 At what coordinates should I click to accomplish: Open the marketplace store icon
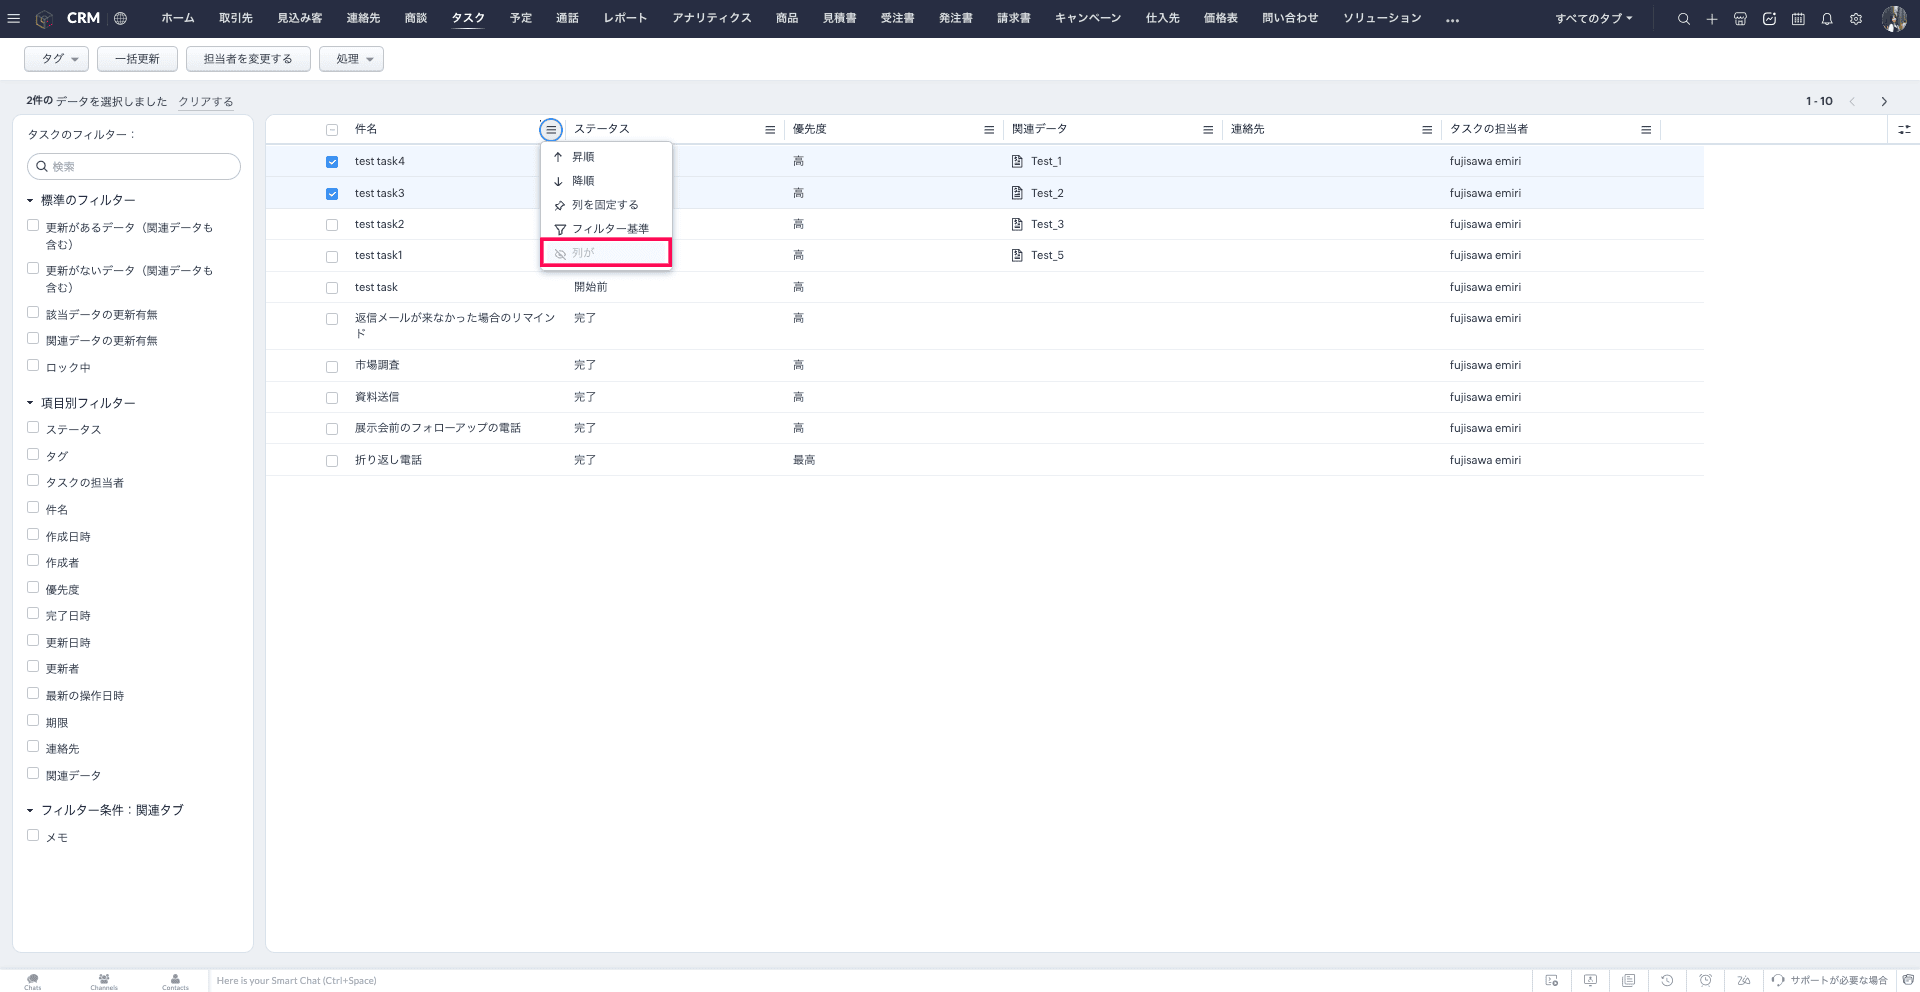click(1741, 19)
